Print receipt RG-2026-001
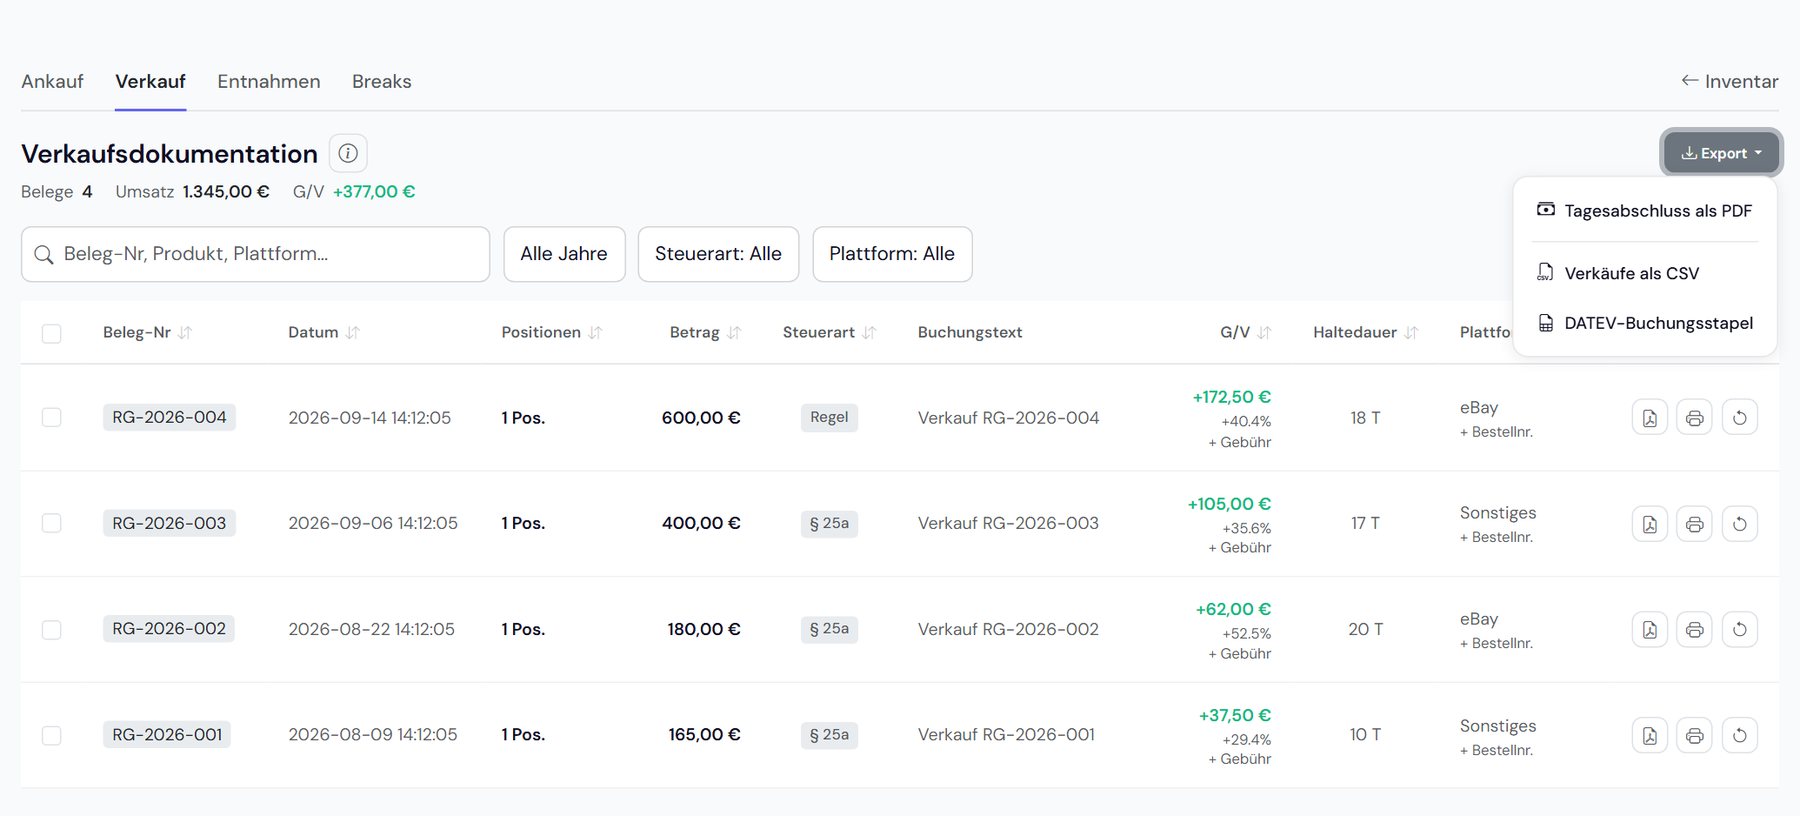Image resolution: width=1800 pixels, height=816 pixels. click(x=1694, y=736)
